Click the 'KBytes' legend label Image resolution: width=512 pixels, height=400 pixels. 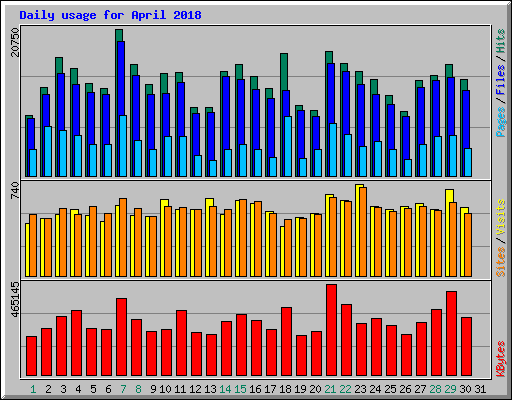pyautogui.click(x=501, y=359)
